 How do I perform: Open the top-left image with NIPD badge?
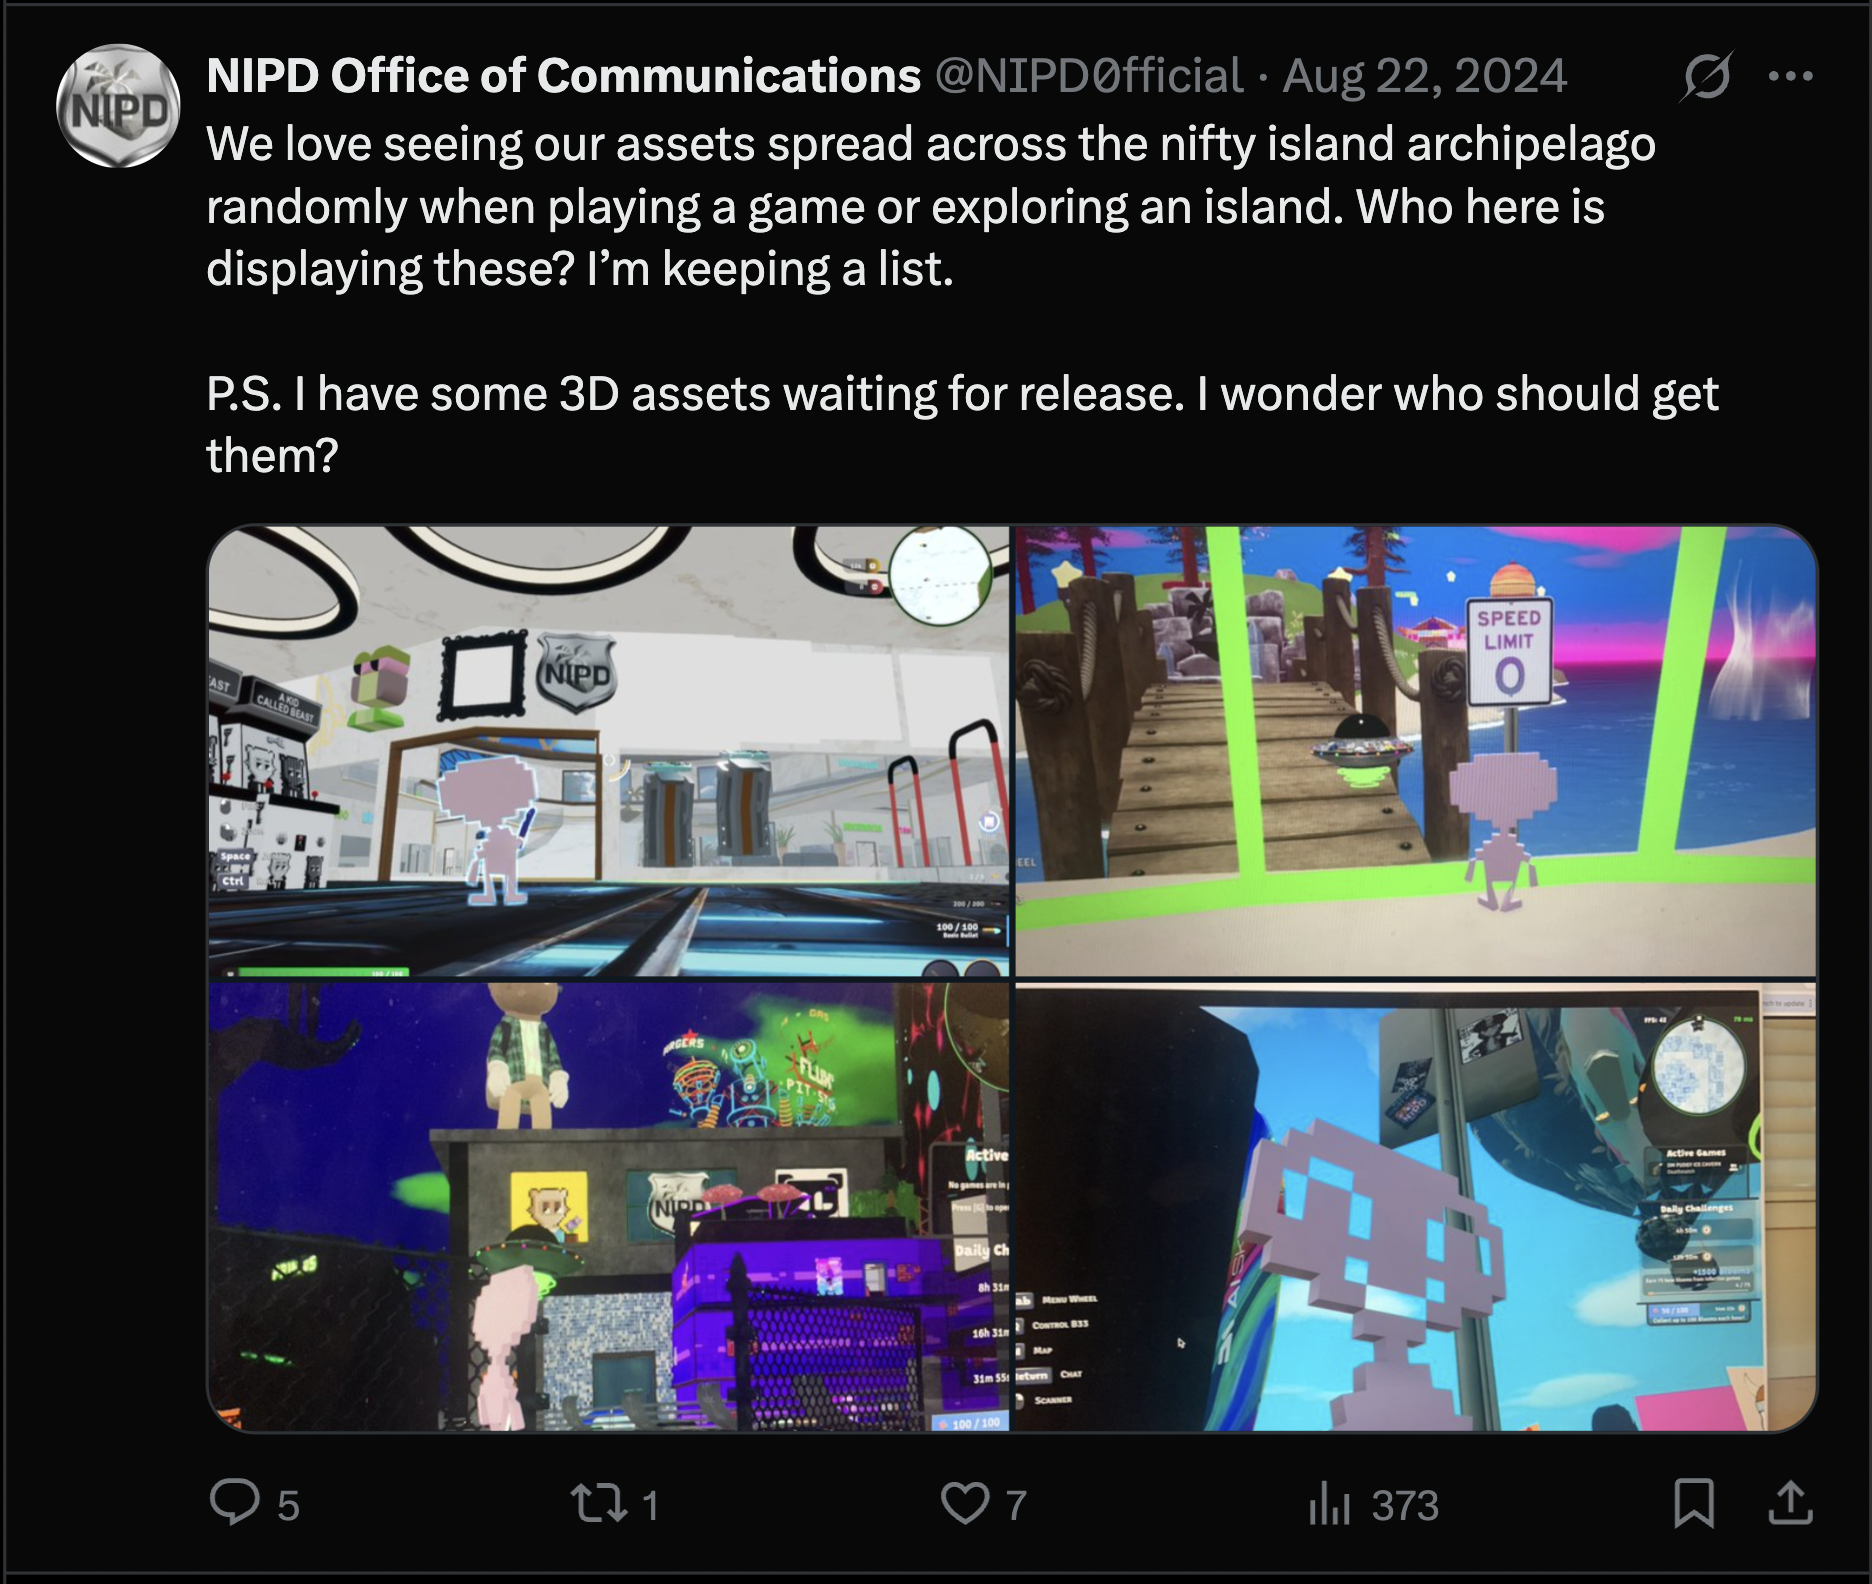click(608, 751)
